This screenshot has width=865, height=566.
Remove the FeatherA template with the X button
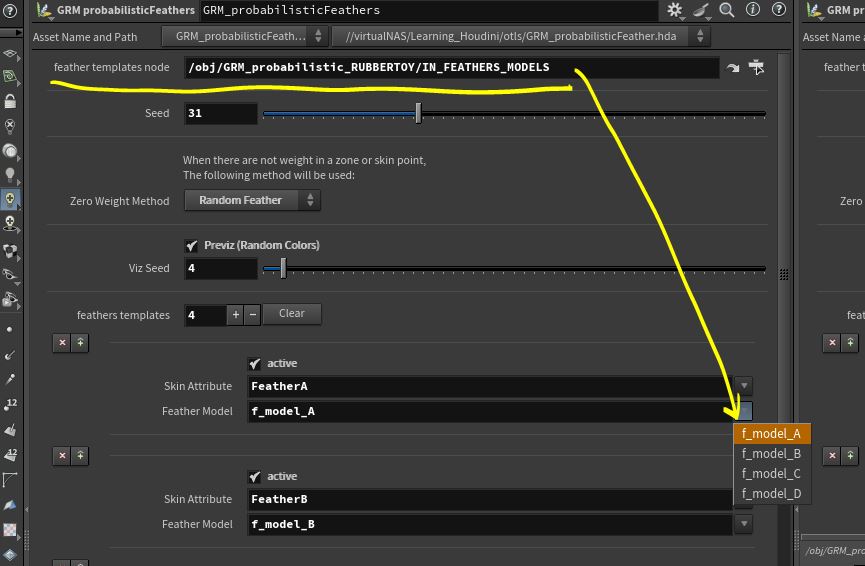[62, 343]
